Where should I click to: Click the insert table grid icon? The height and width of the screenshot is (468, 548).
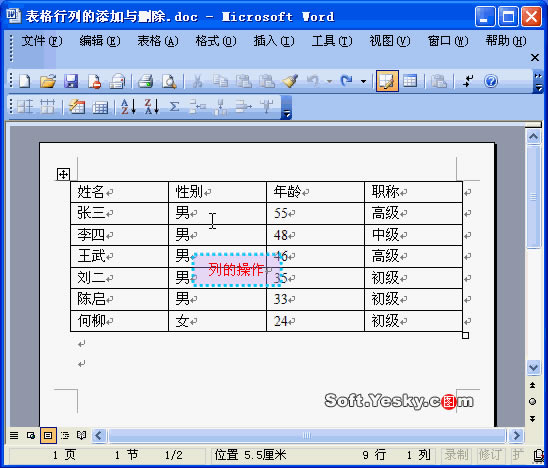pos(410,81)
